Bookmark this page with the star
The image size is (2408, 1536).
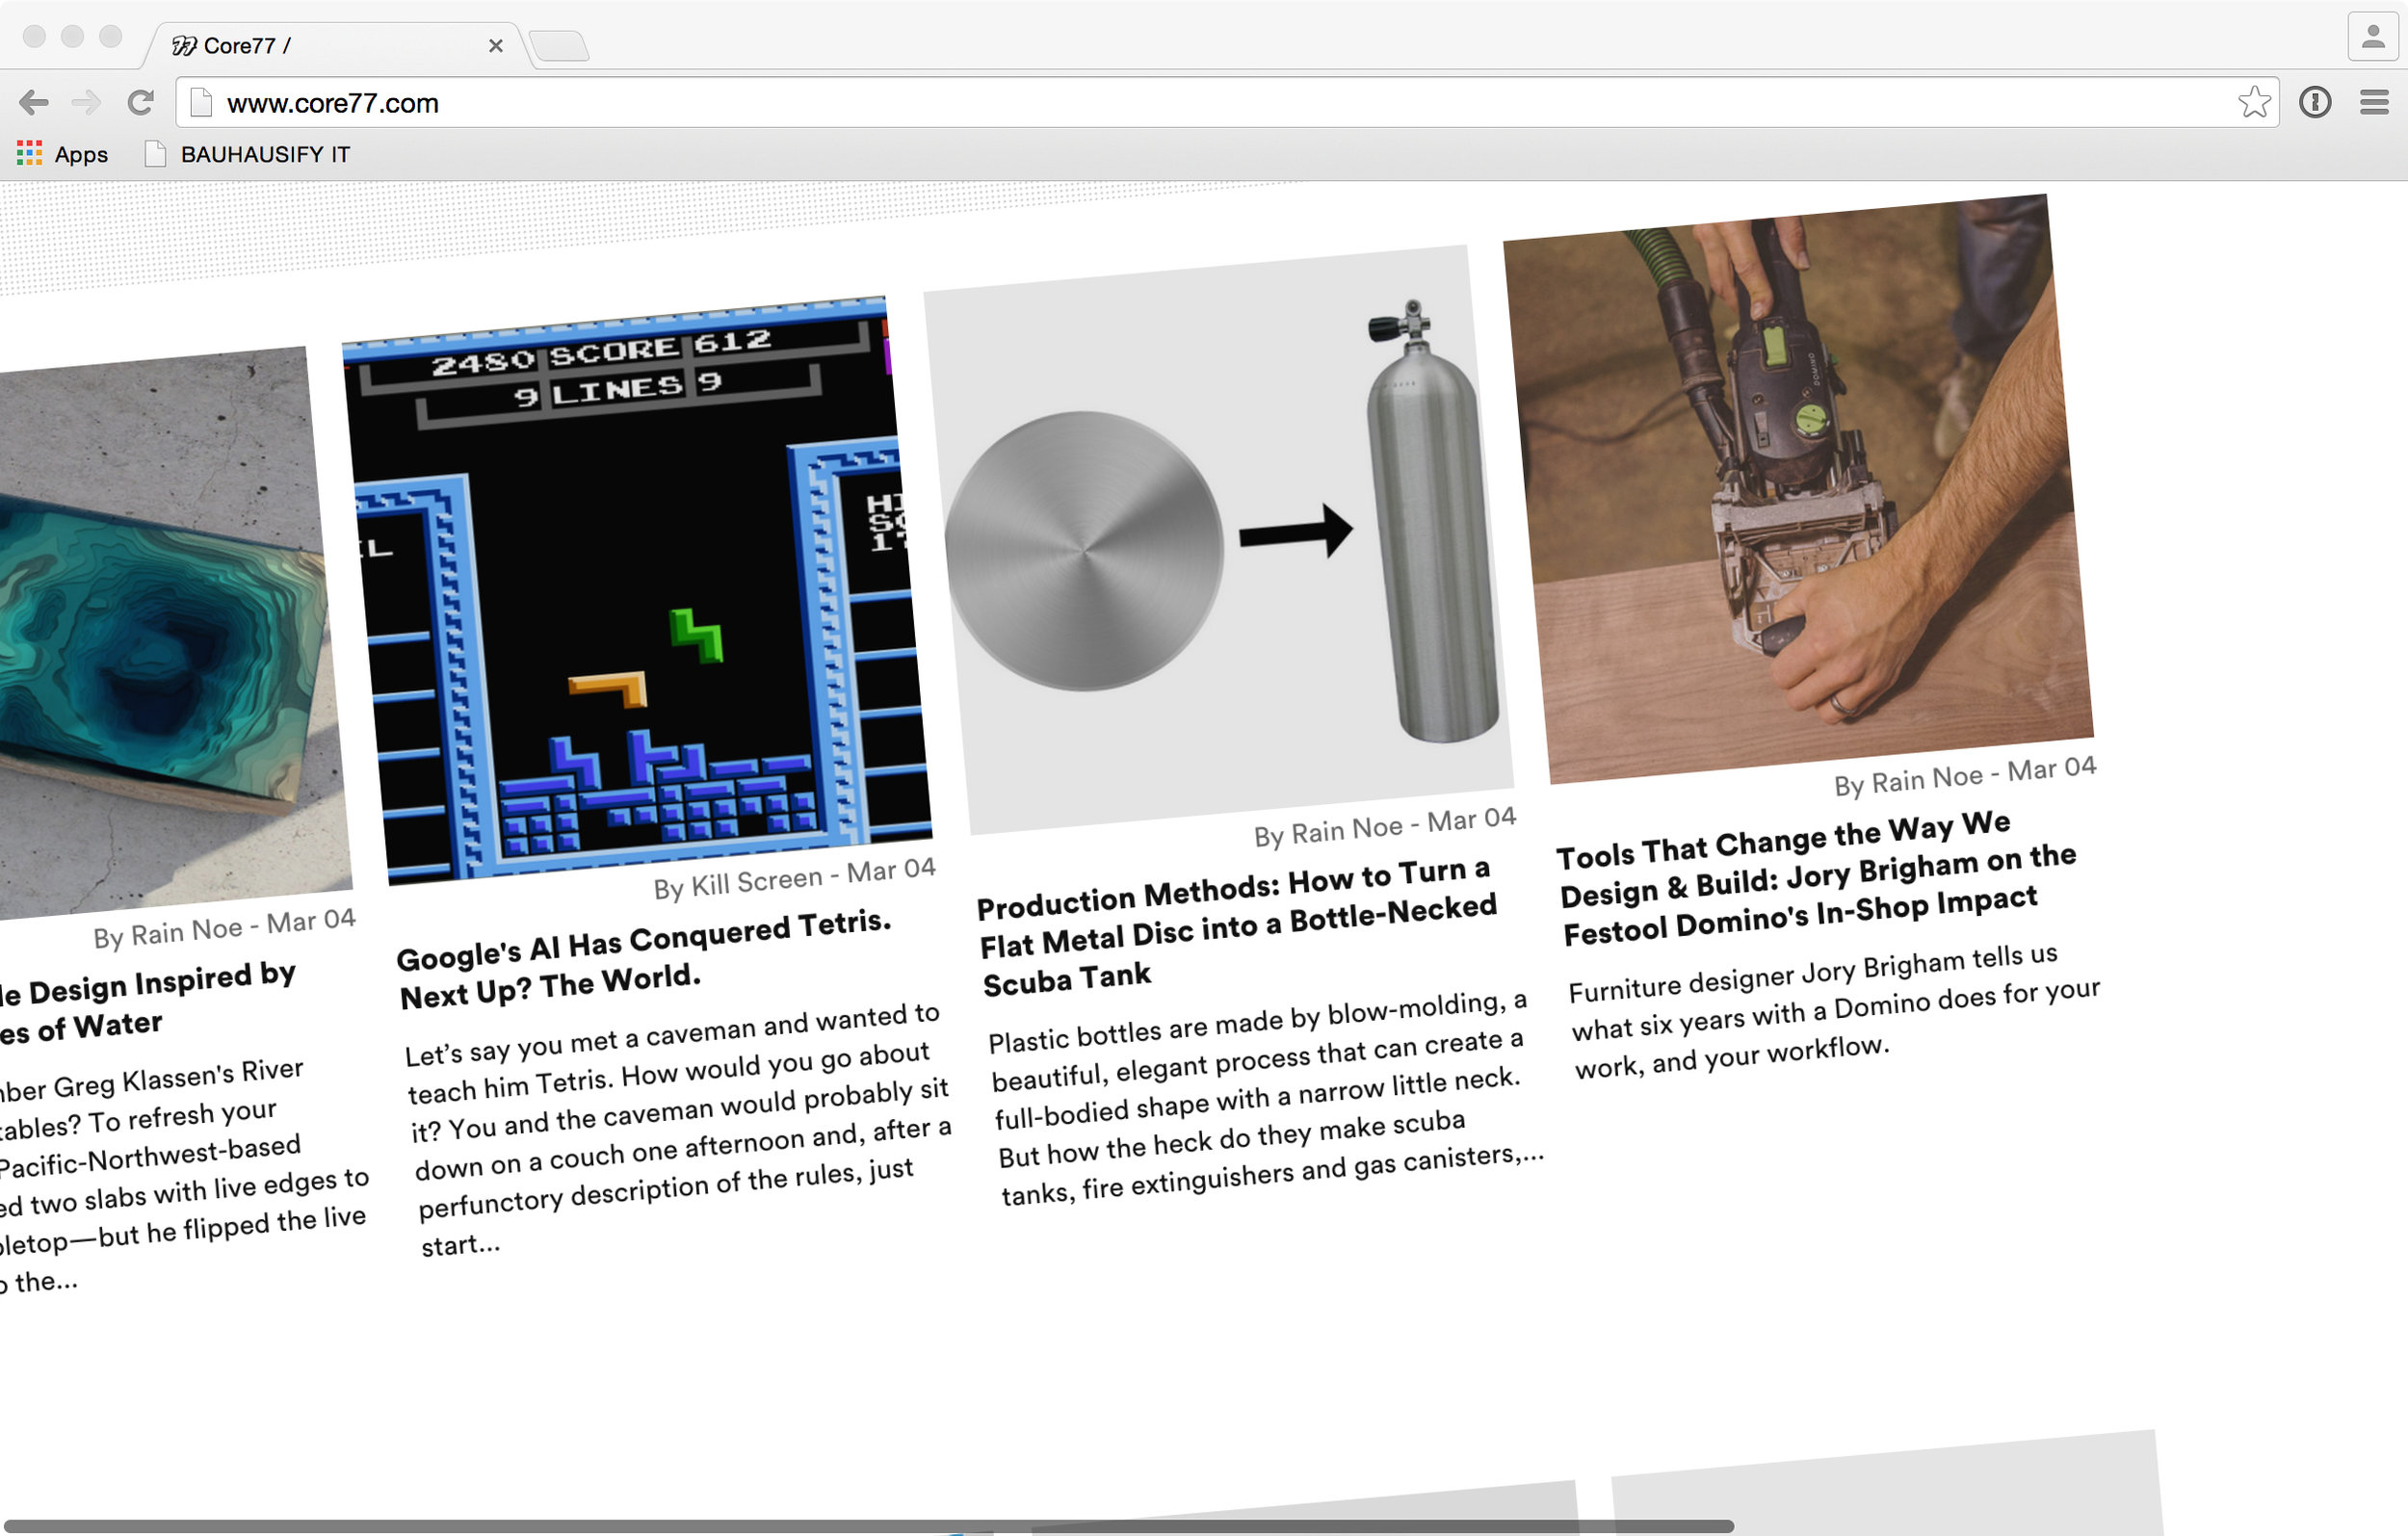point(2254,102)
